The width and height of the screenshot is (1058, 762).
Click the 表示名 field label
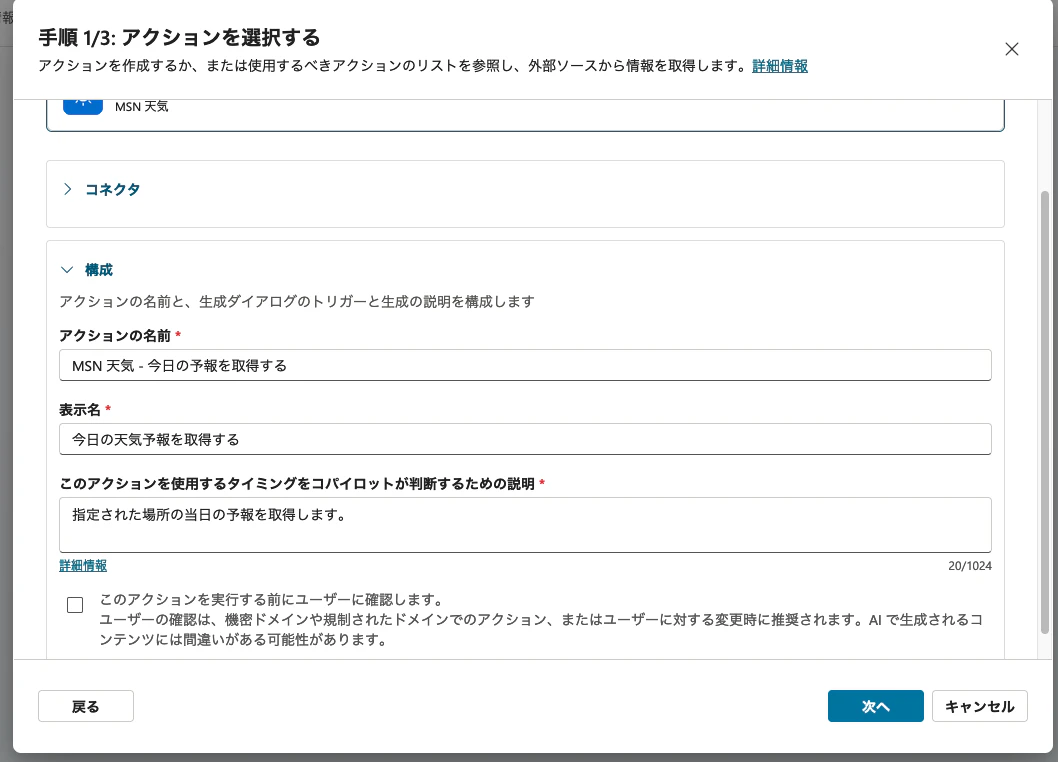80,410
